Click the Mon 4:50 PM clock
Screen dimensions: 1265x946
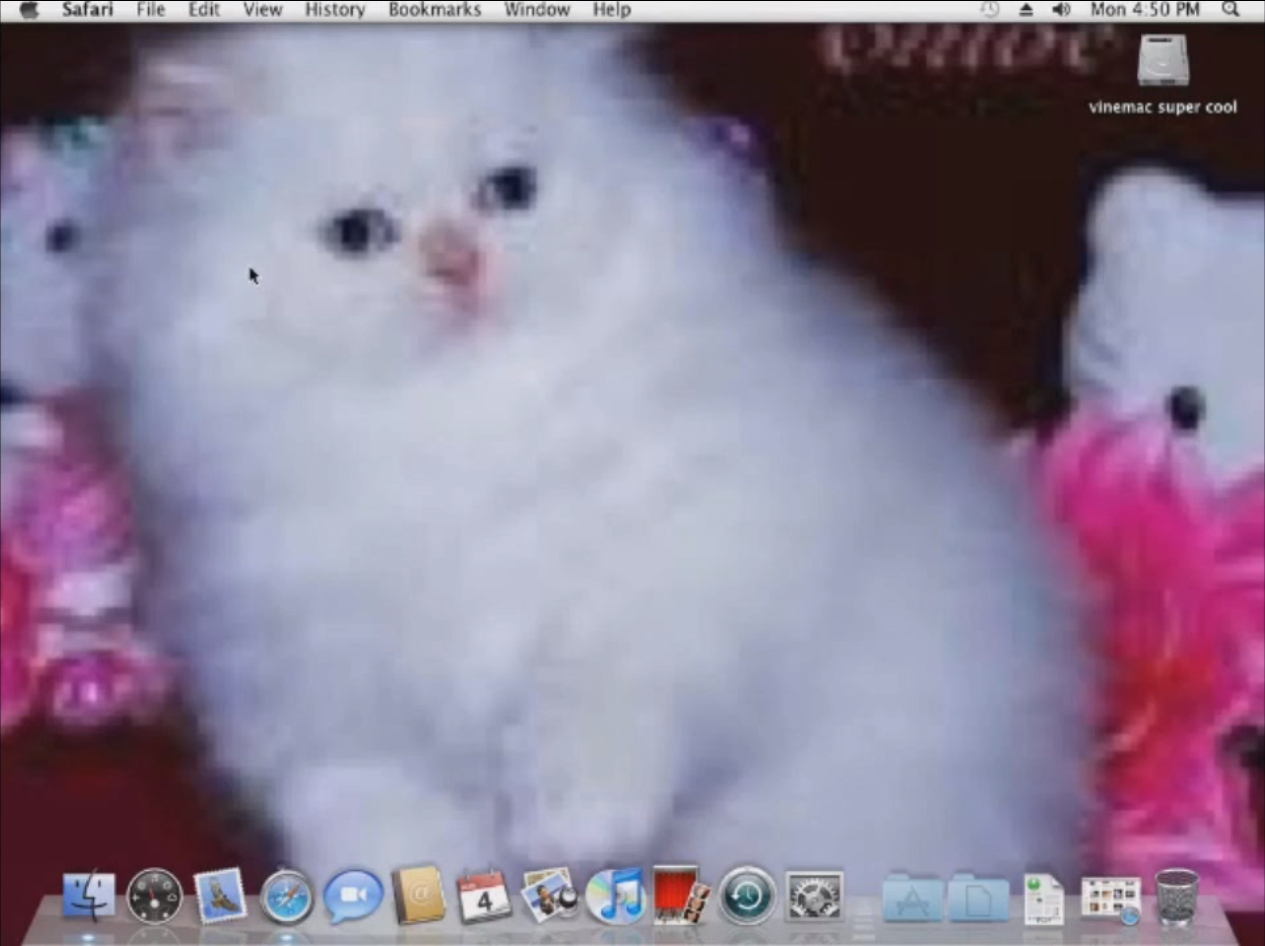pyautogui.click(x=1145, y=10)
